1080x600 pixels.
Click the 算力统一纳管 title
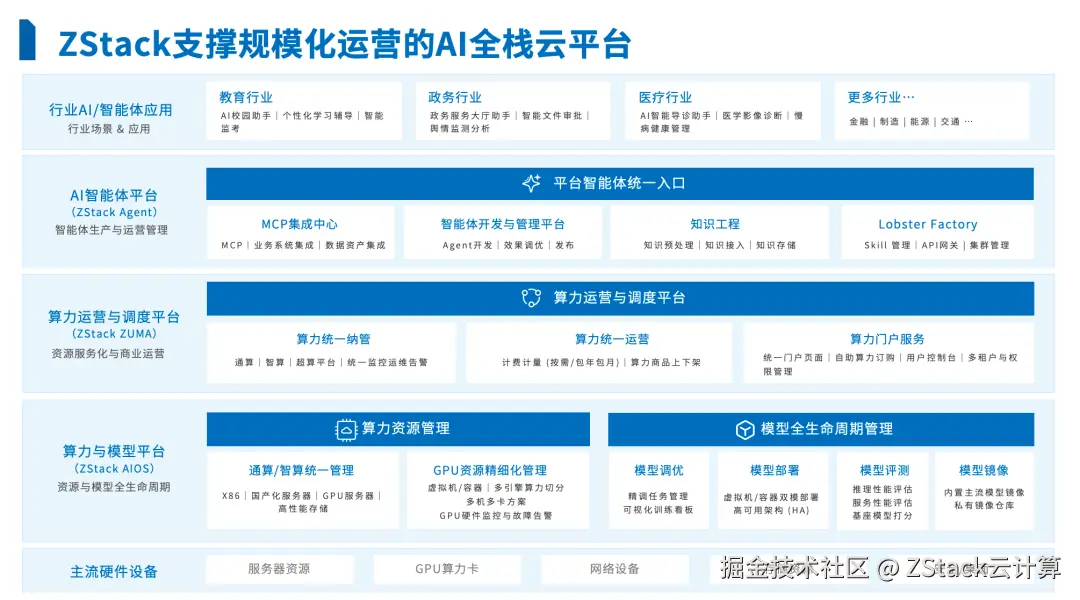[x=333, y=339]
